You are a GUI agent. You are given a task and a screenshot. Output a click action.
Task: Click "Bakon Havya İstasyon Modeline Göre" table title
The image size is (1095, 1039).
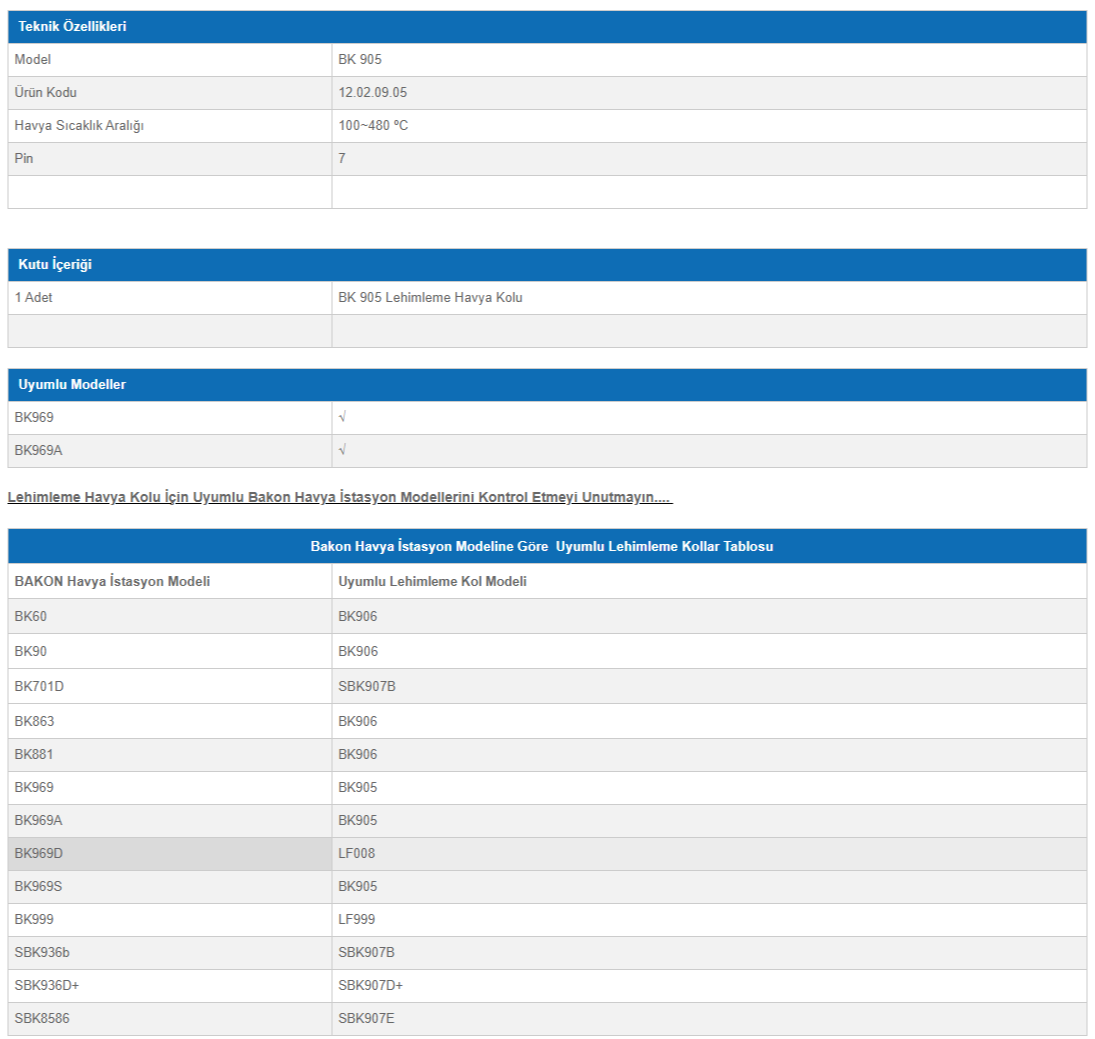point(542,547)
